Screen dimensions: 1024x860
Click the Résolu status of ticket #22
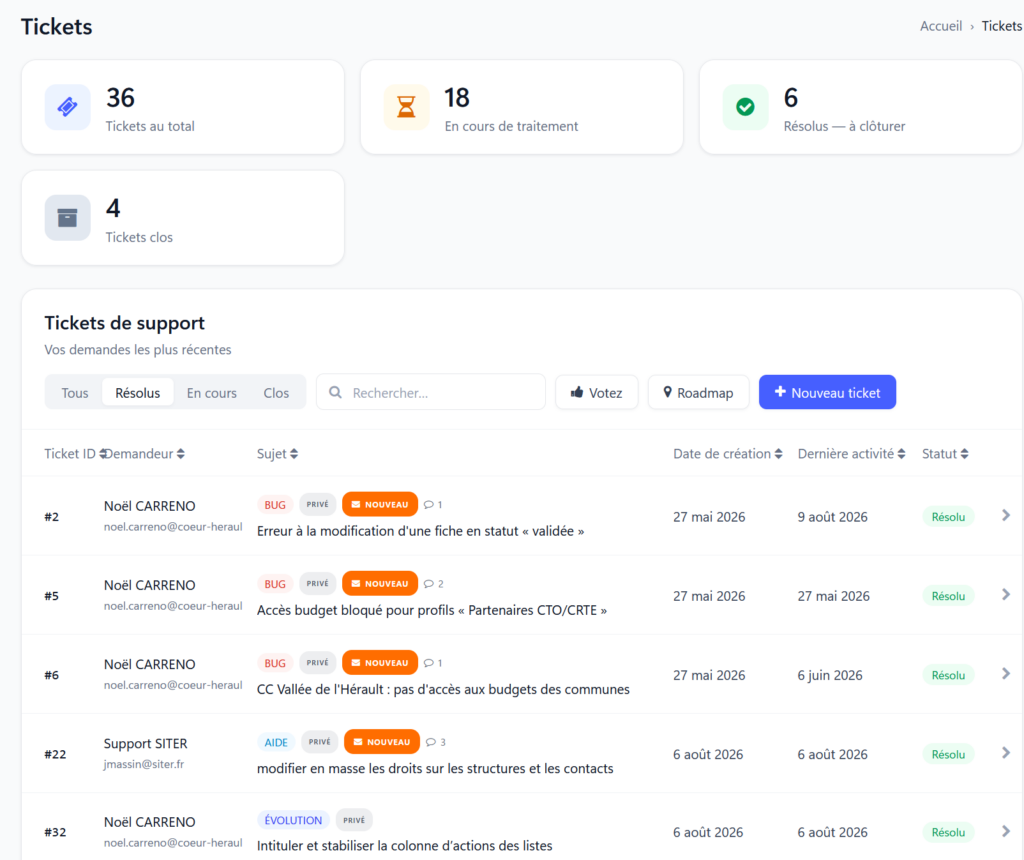948,754
